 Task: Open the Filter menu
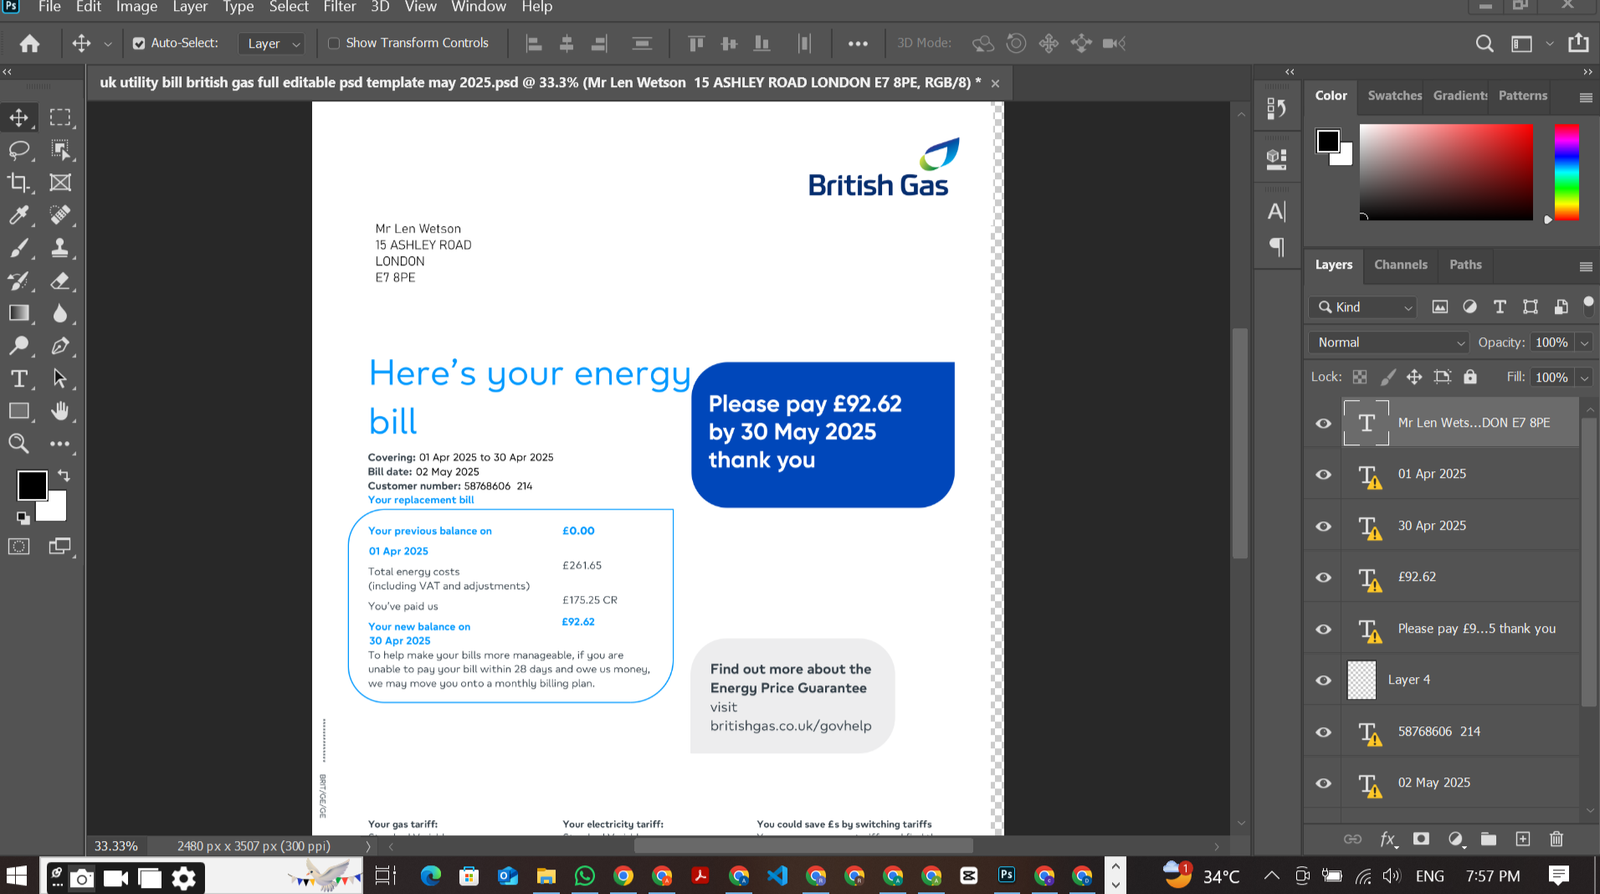coord(340,7)
